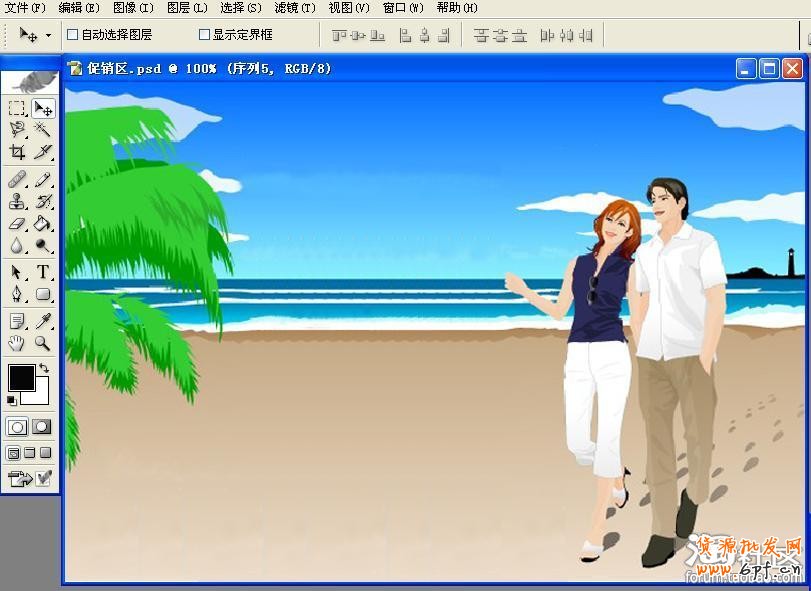Select the Magic Wand tool
Screen dimensions: 811x591
[x=43, y=129]
